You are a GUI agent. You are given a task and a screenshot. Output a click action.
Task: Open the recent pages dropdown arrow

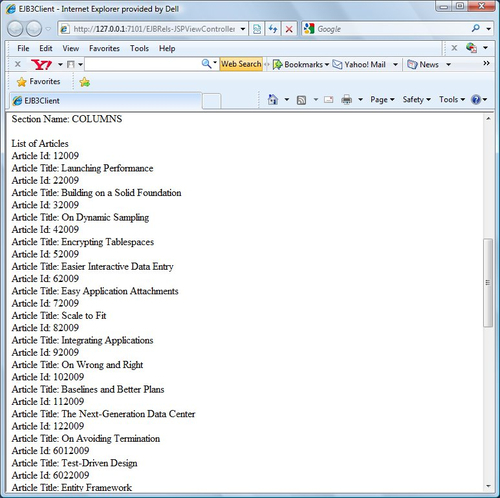(48, 29)
